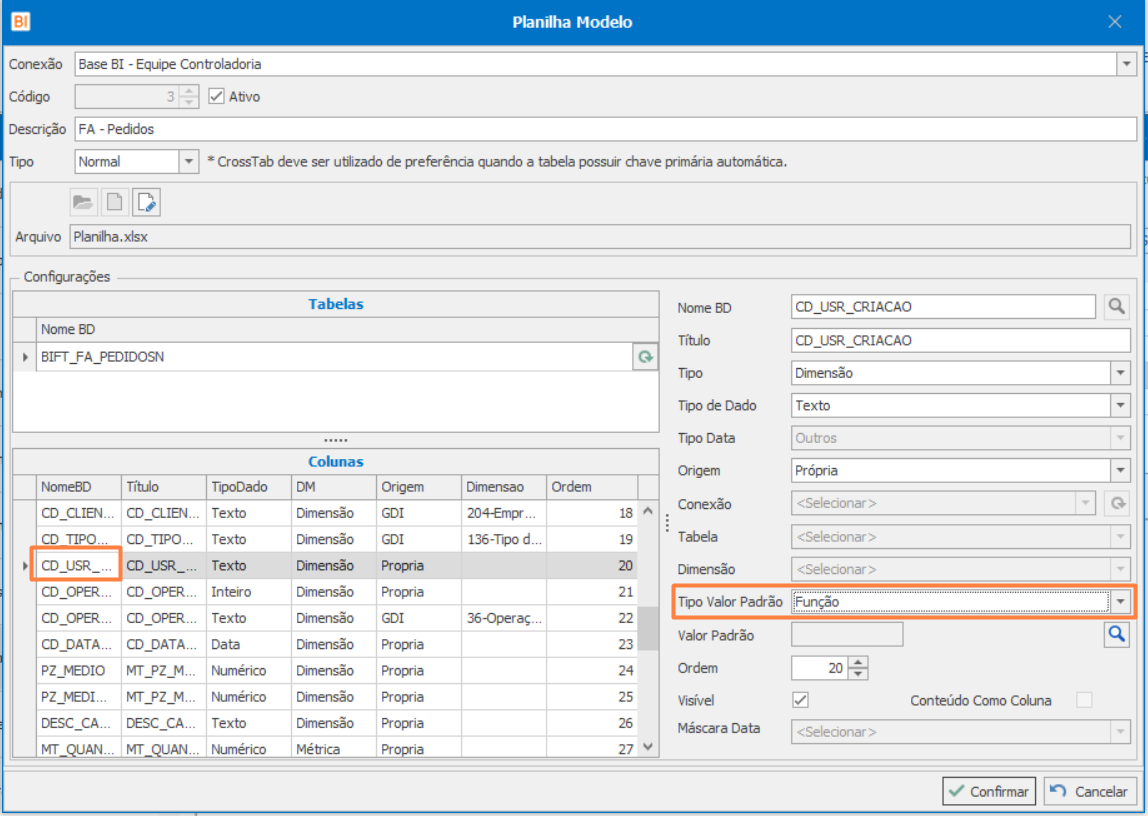Click the edit spreadsheet file icon
The height and width of the screenshot is (816, 1148).
pyautogui.click(x=146, y=202)
